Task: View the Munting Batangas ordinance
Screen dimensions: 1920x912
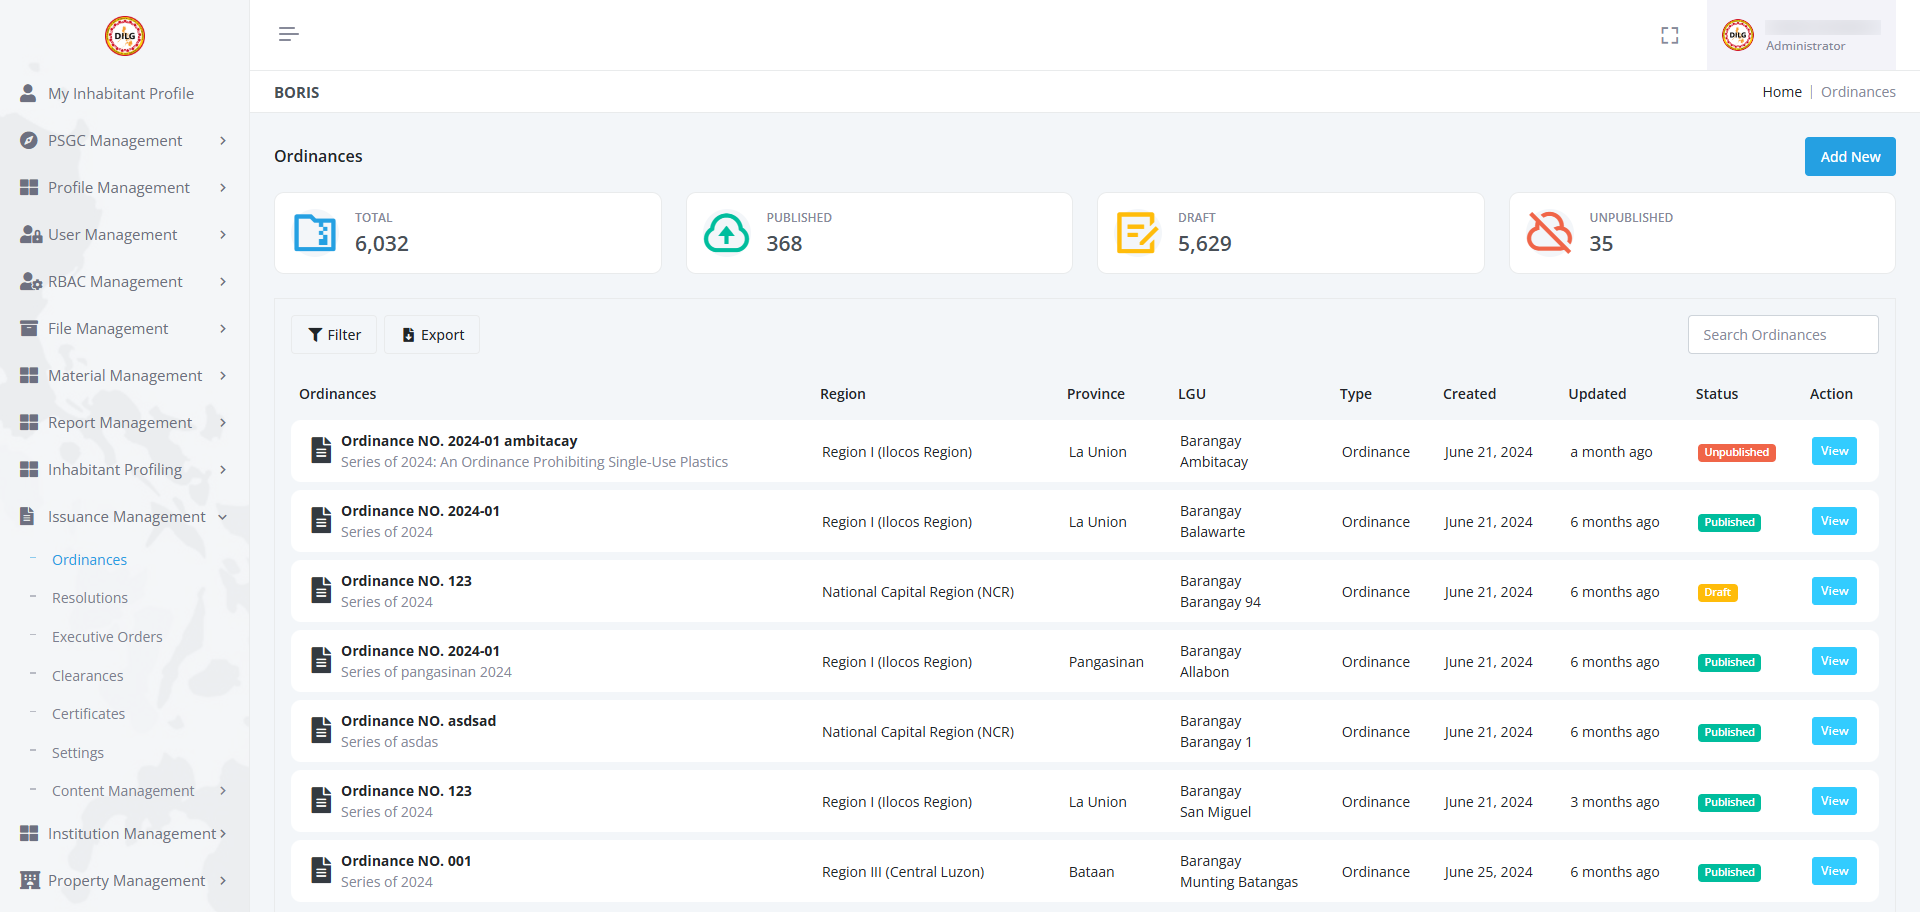Action: pos(1834,871)
